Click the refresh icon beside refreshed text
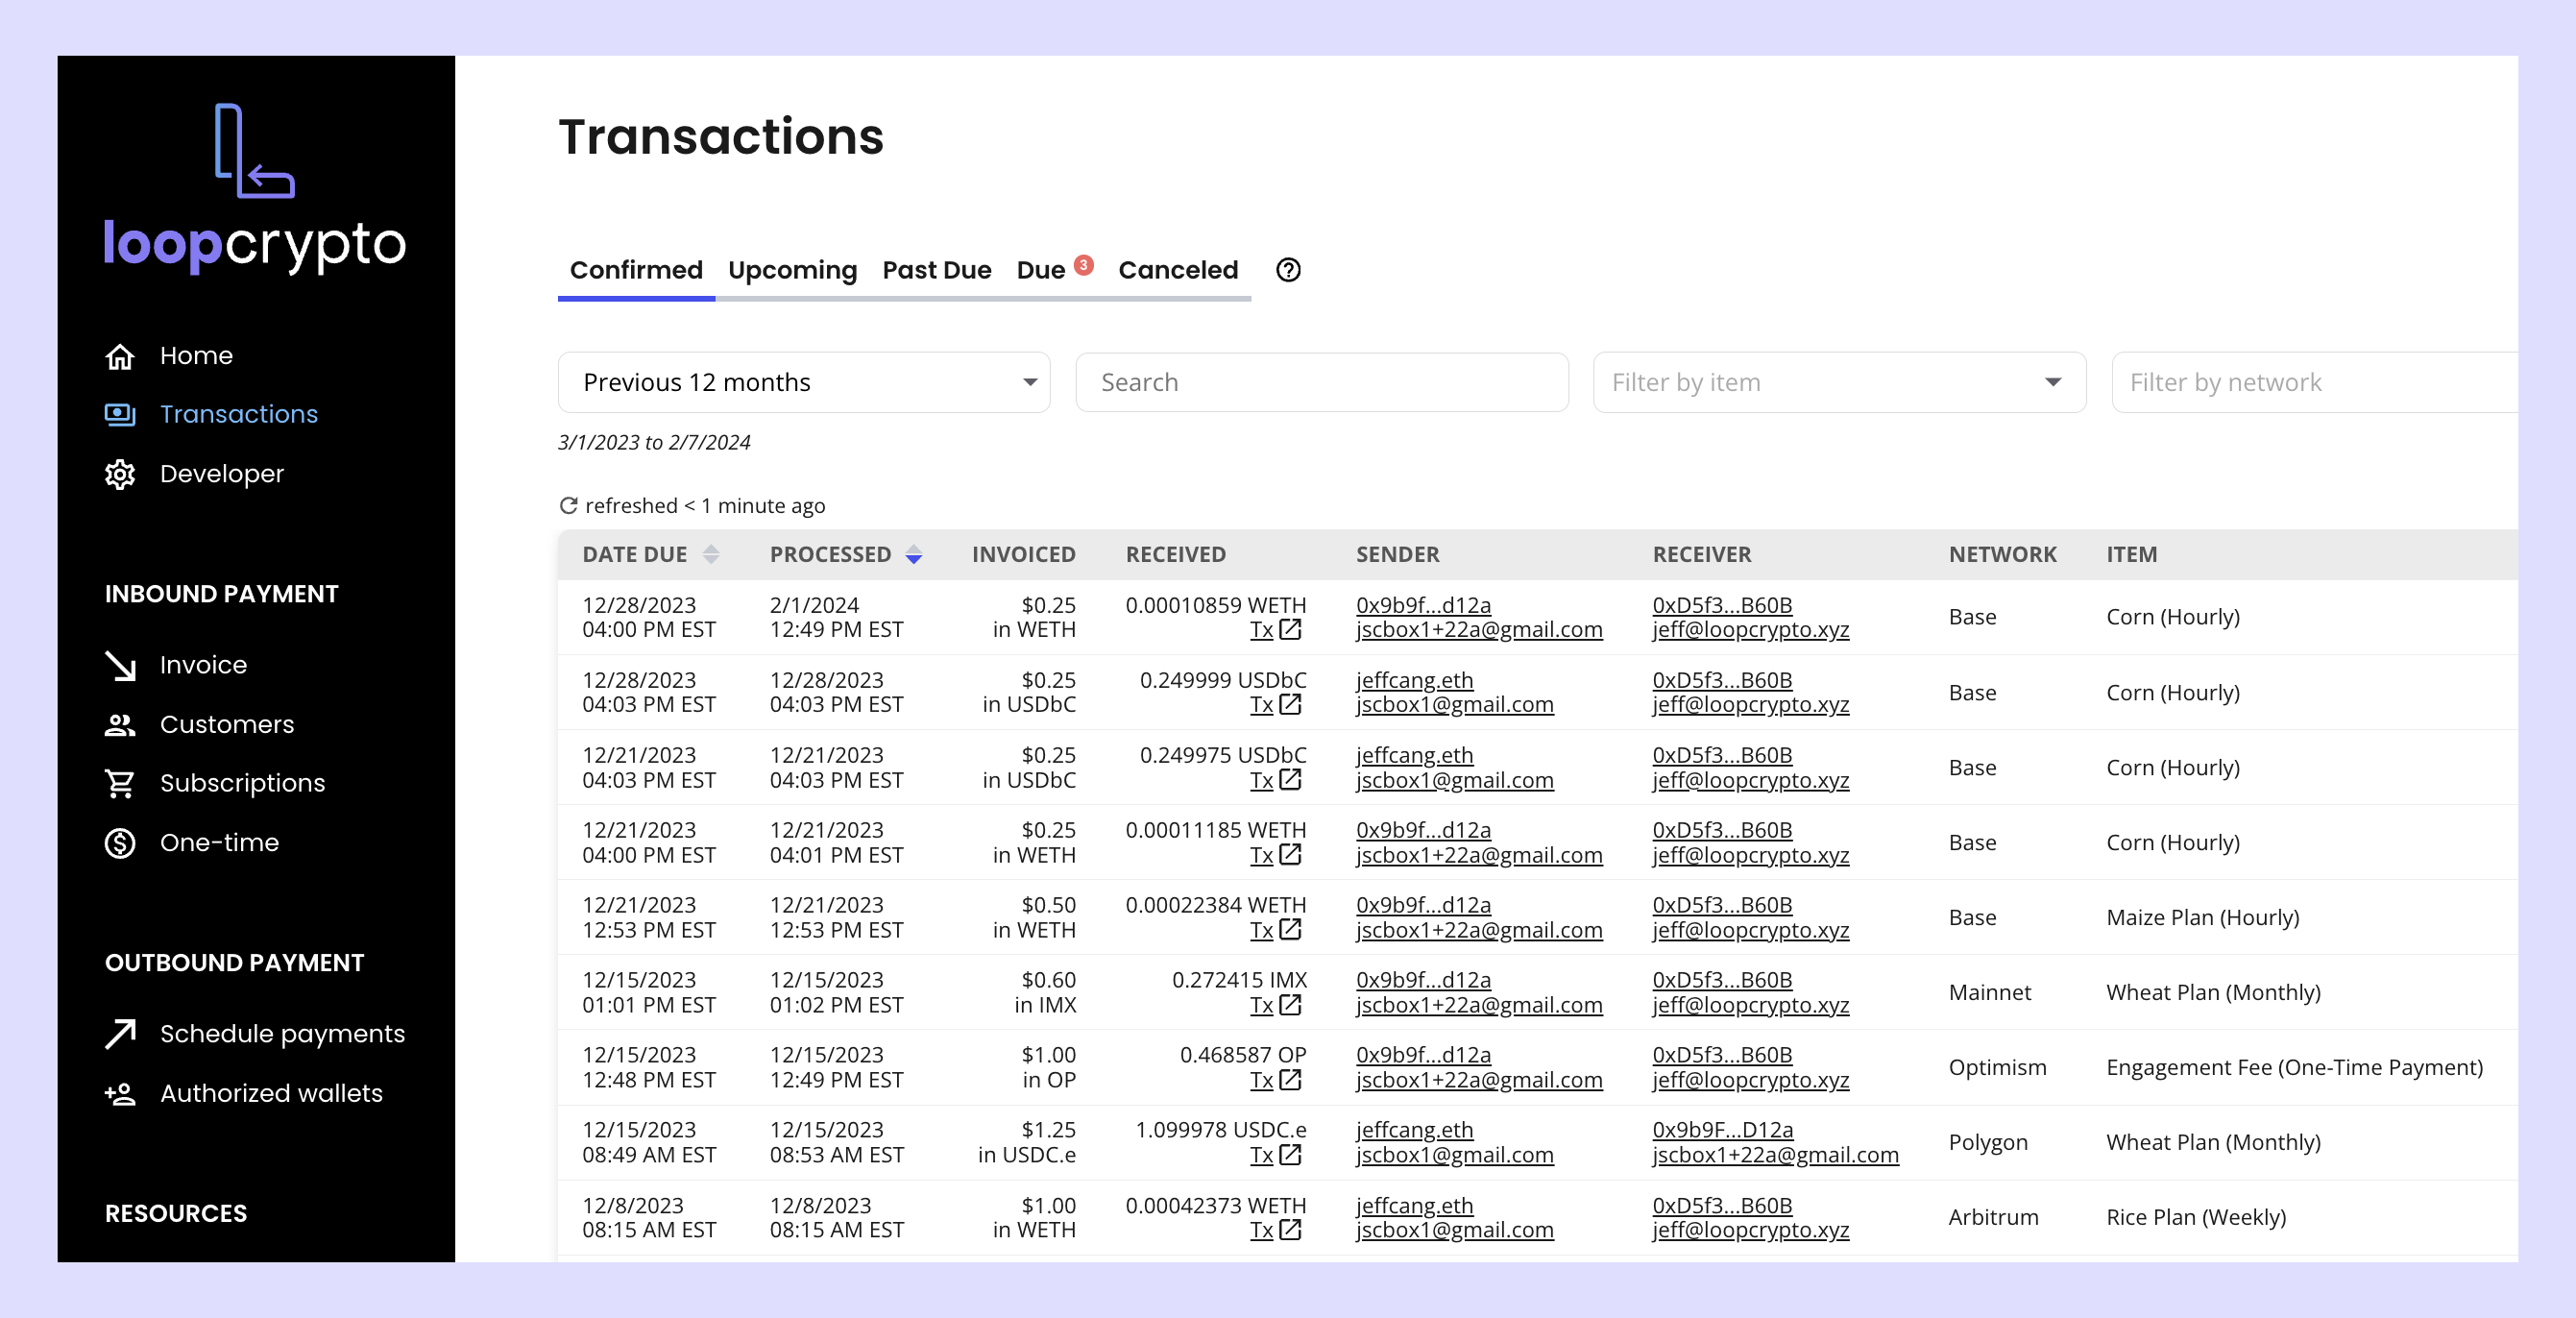The image size is (2576, 1318). pos(568,506)
